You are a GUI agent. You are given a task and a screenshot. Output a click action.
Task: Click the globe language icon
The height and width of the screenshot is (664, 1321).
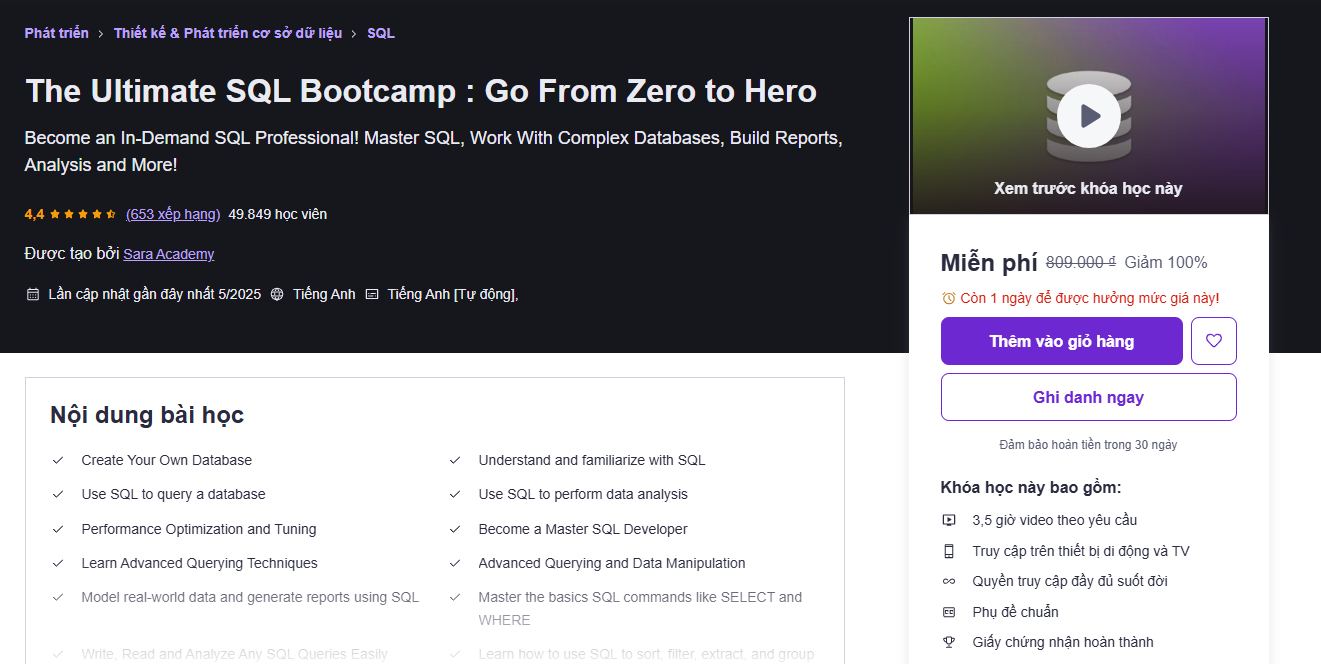tap(277, 294)
